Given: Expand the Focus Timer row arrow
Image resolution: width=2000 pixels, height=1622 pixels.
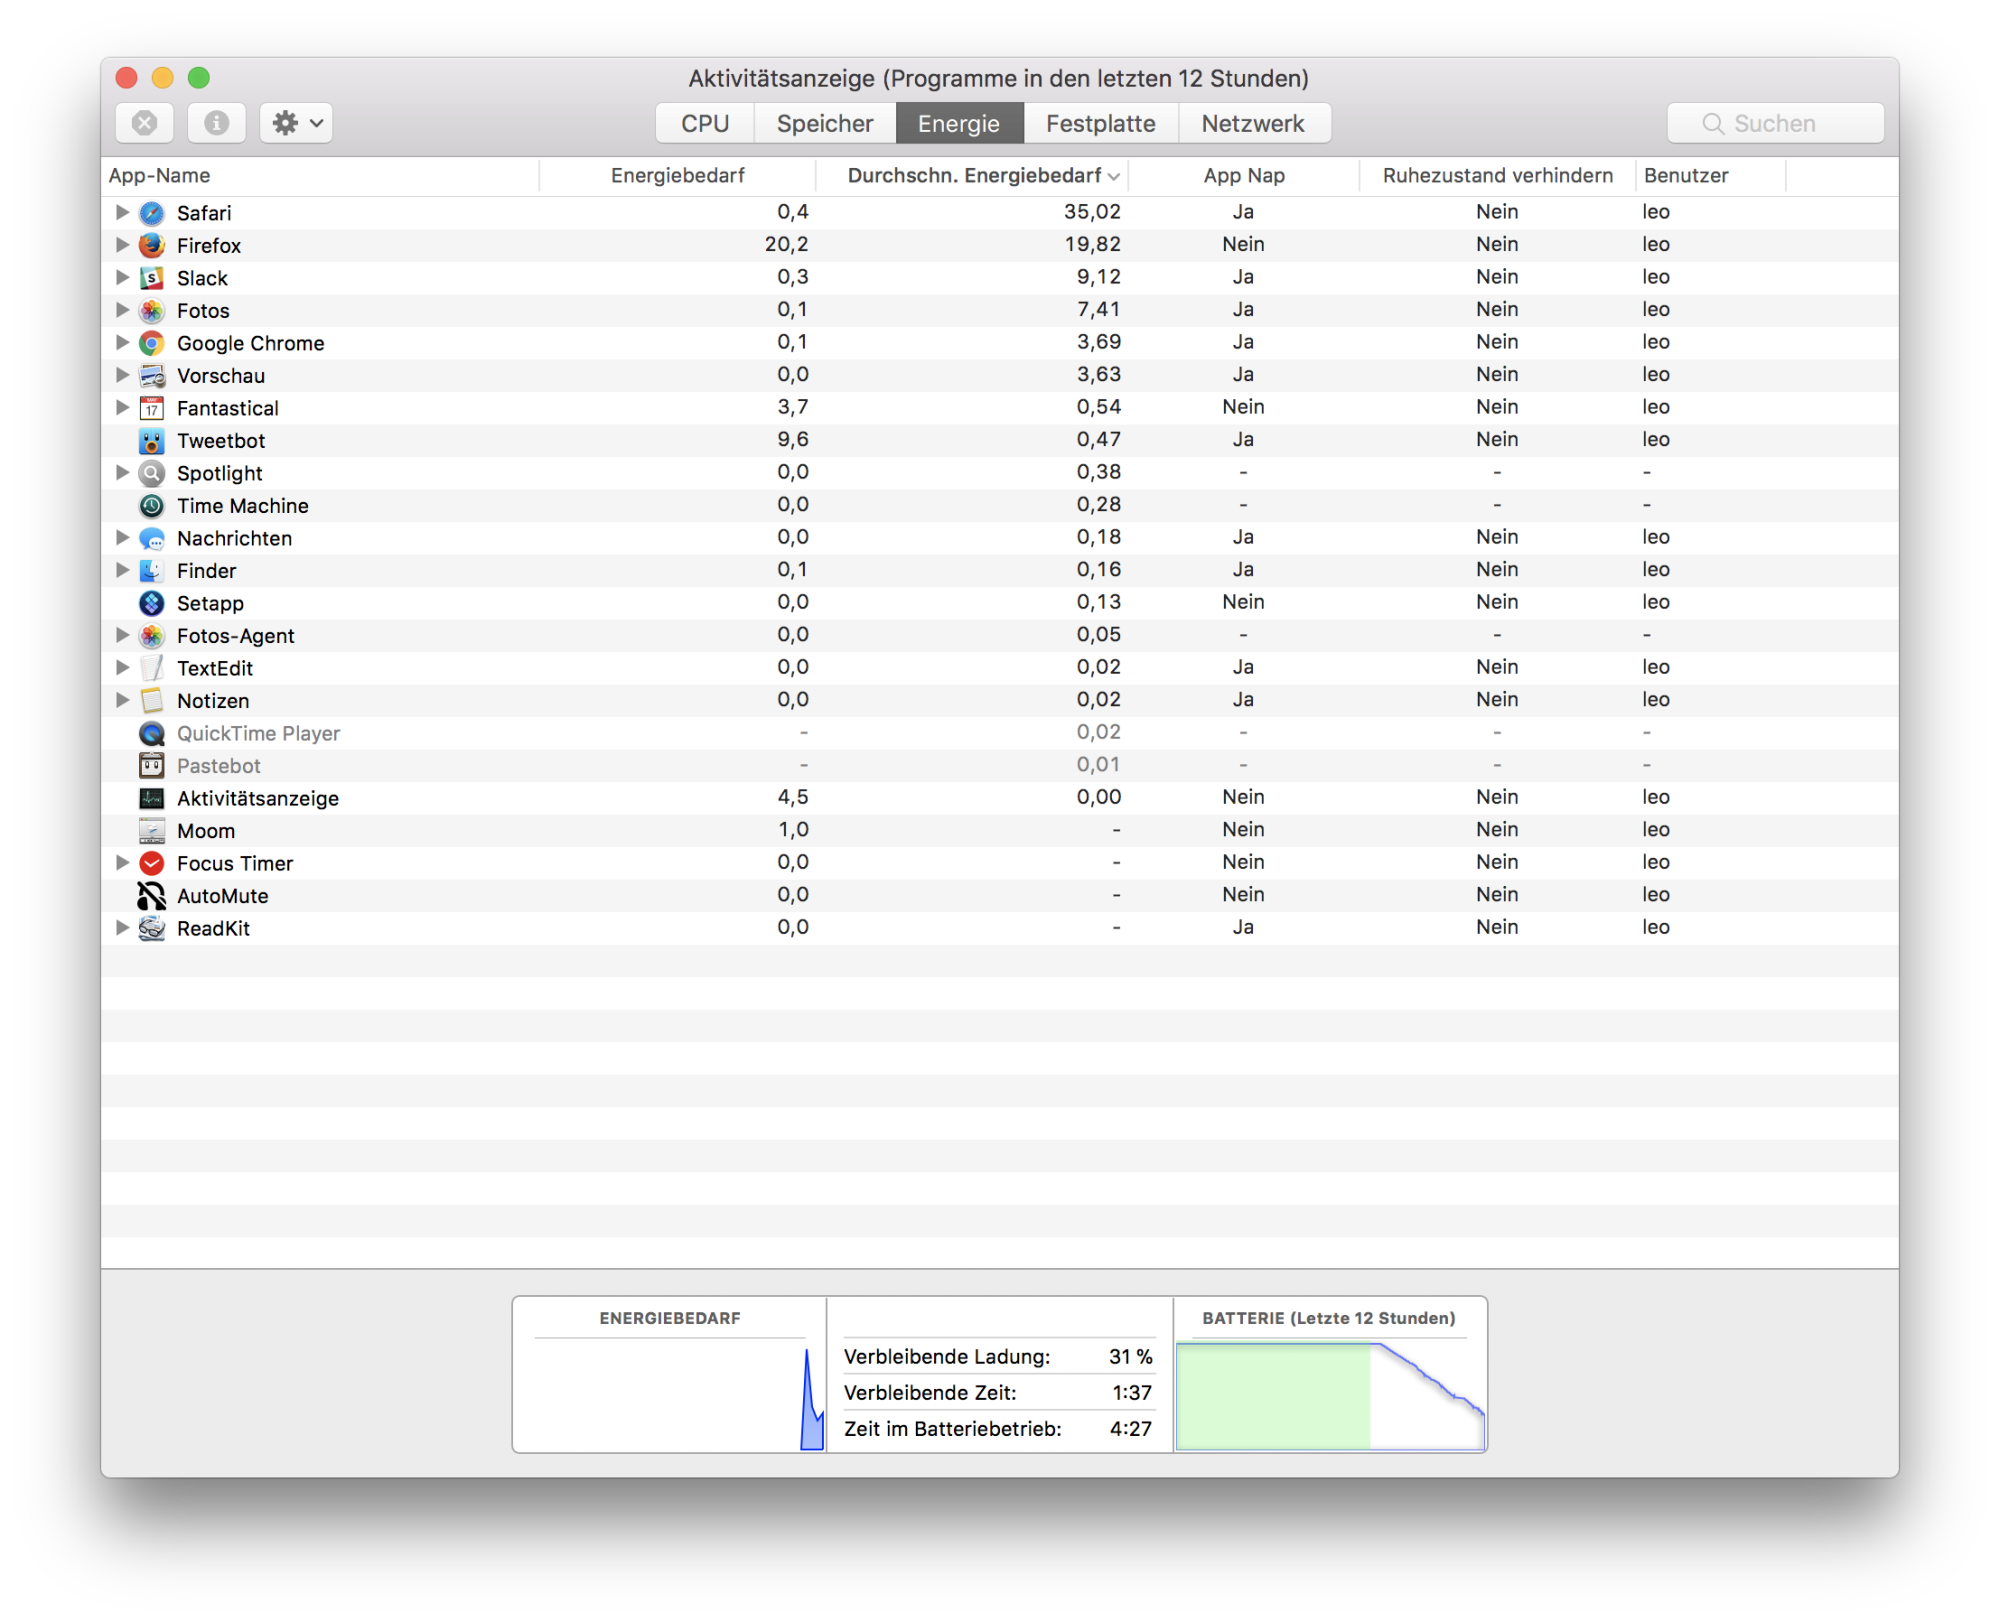Looking at the screenshot, I should pos(122,862).
